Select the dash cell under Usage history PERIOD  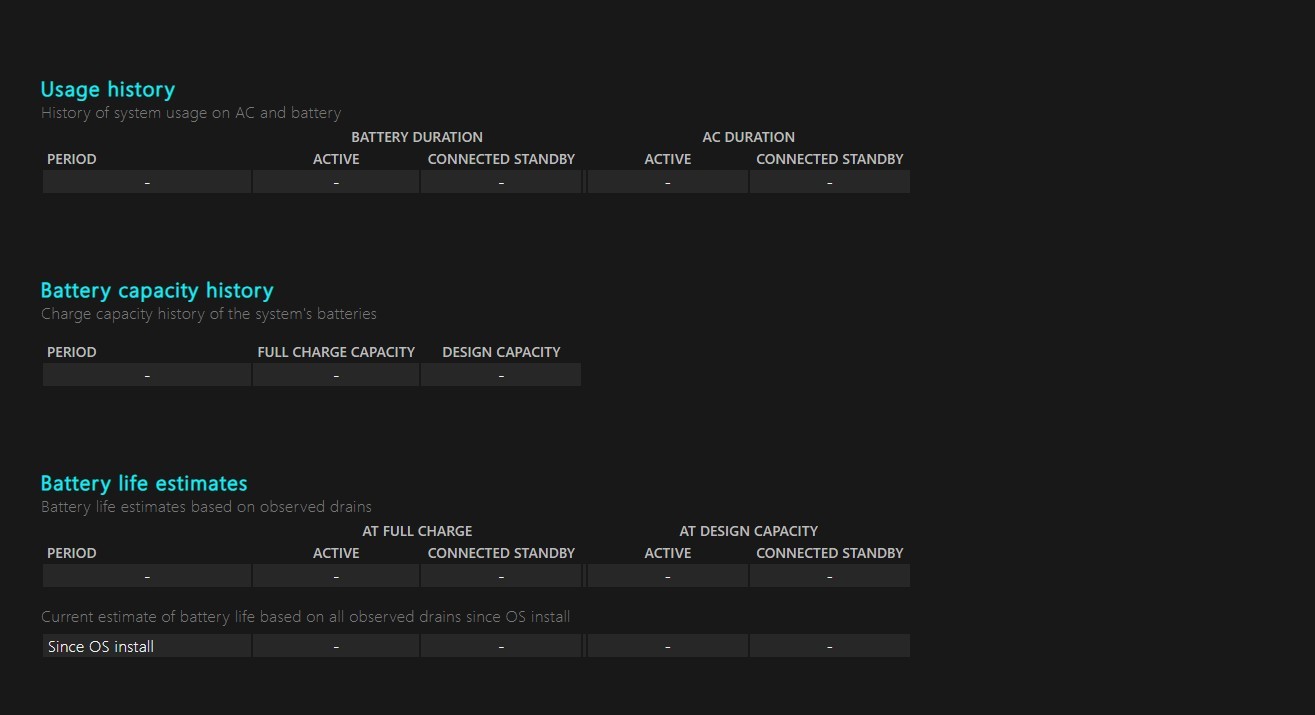coord(147,182)
